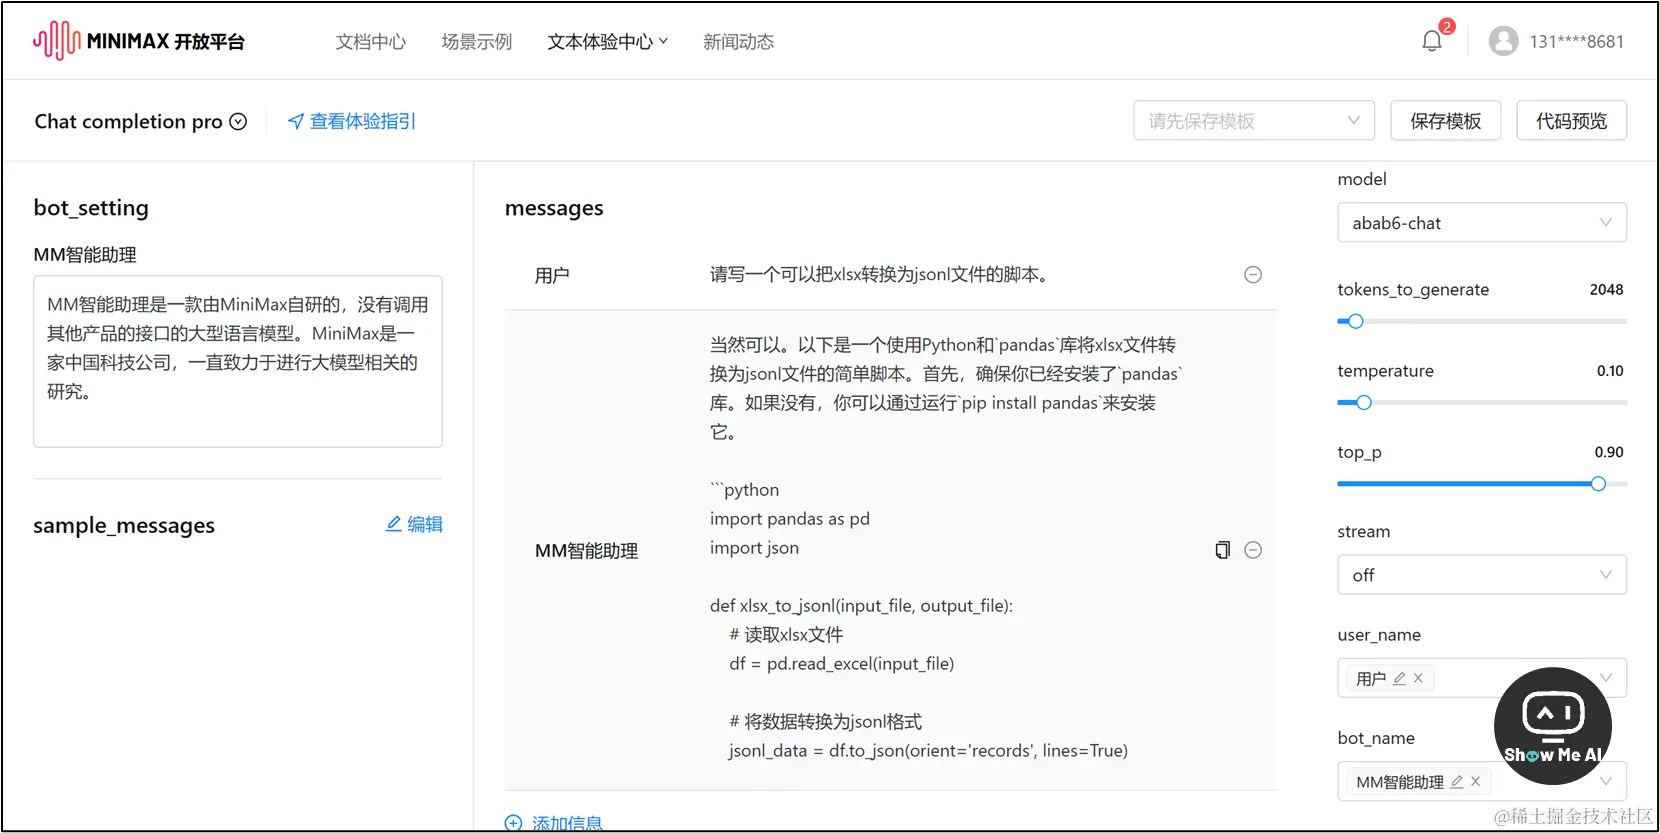Click the account name 131****8681
1660x833 pixels.
pyautogui.click(x=1577, y=41)
